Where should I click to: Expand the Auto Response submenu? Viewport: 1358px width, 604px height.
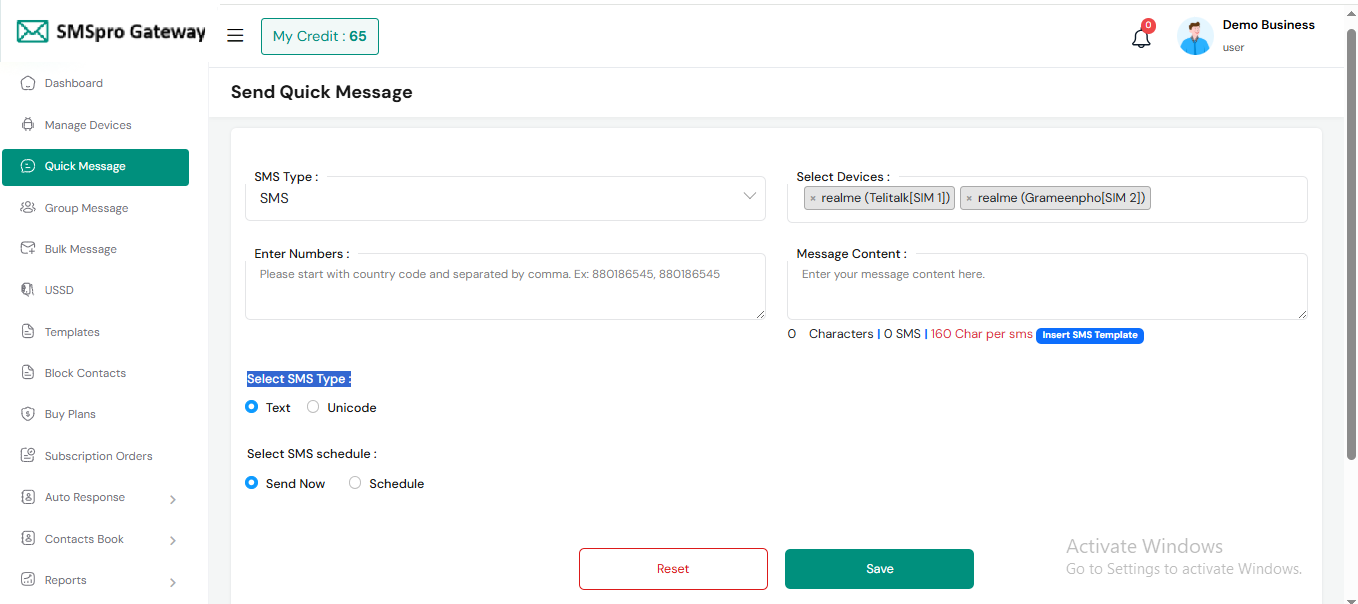(173, 499)
